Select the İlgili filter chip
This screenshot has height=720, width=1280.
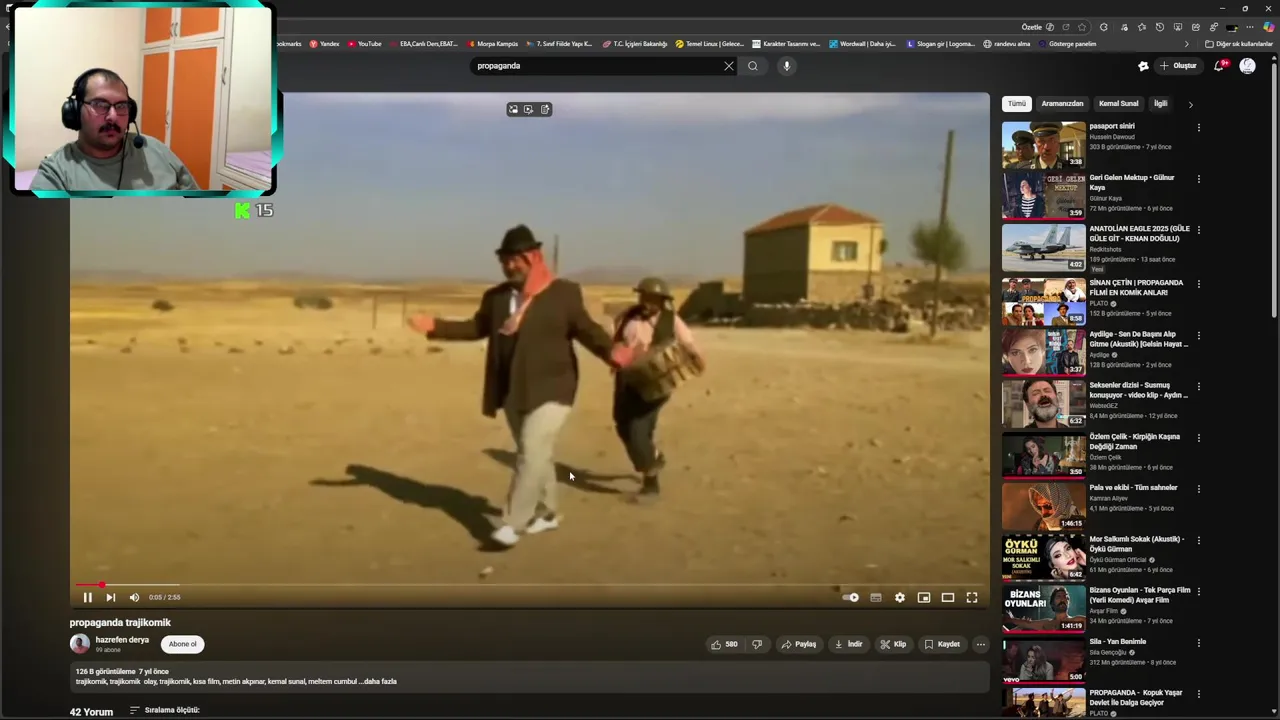coord(1160,104)
